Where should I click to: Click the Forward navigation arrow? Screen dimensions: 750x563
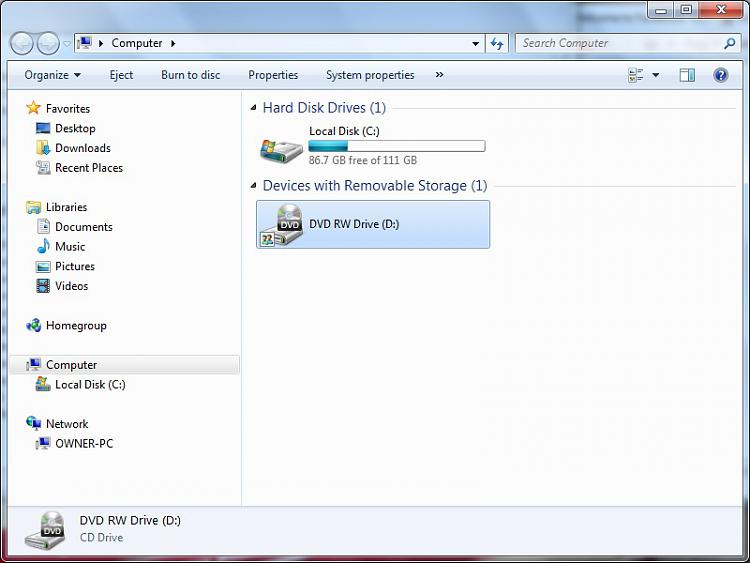(x=48, y=44)
